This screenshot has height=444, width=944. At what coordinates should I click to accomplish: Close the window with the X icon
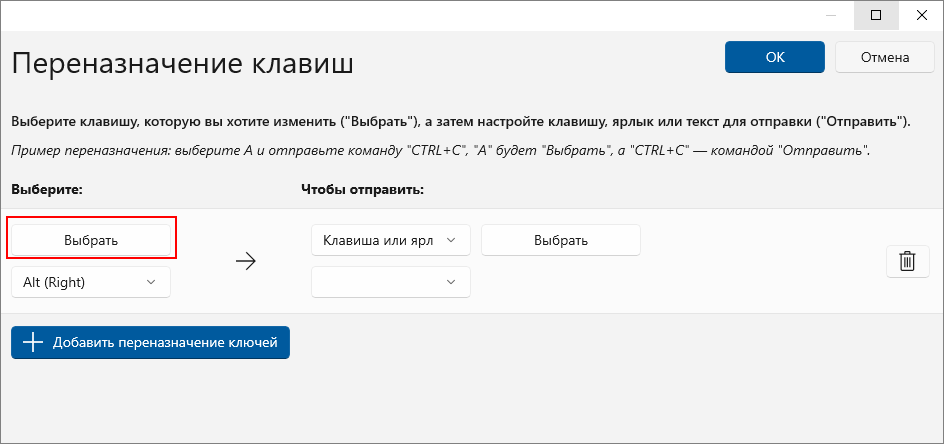(x=921, y=16)
